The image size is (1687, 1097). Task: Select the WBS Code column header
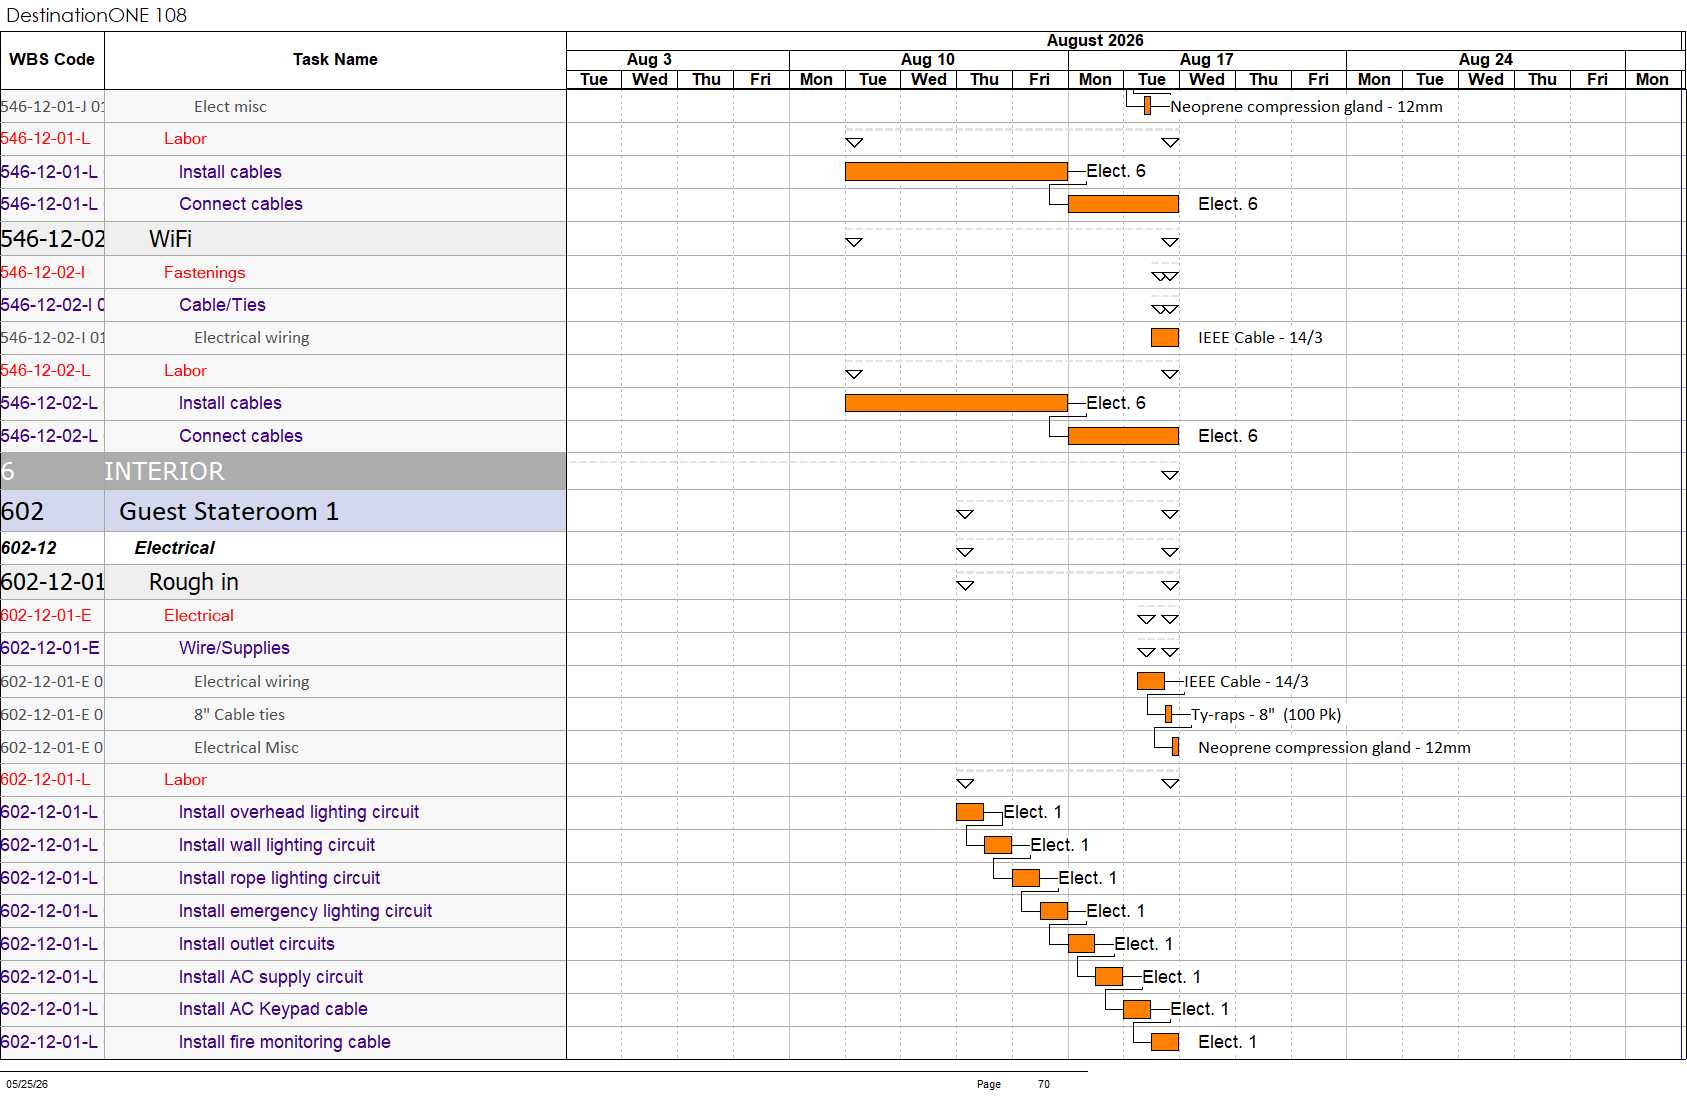pyautogui.click(x=52, y=60)
